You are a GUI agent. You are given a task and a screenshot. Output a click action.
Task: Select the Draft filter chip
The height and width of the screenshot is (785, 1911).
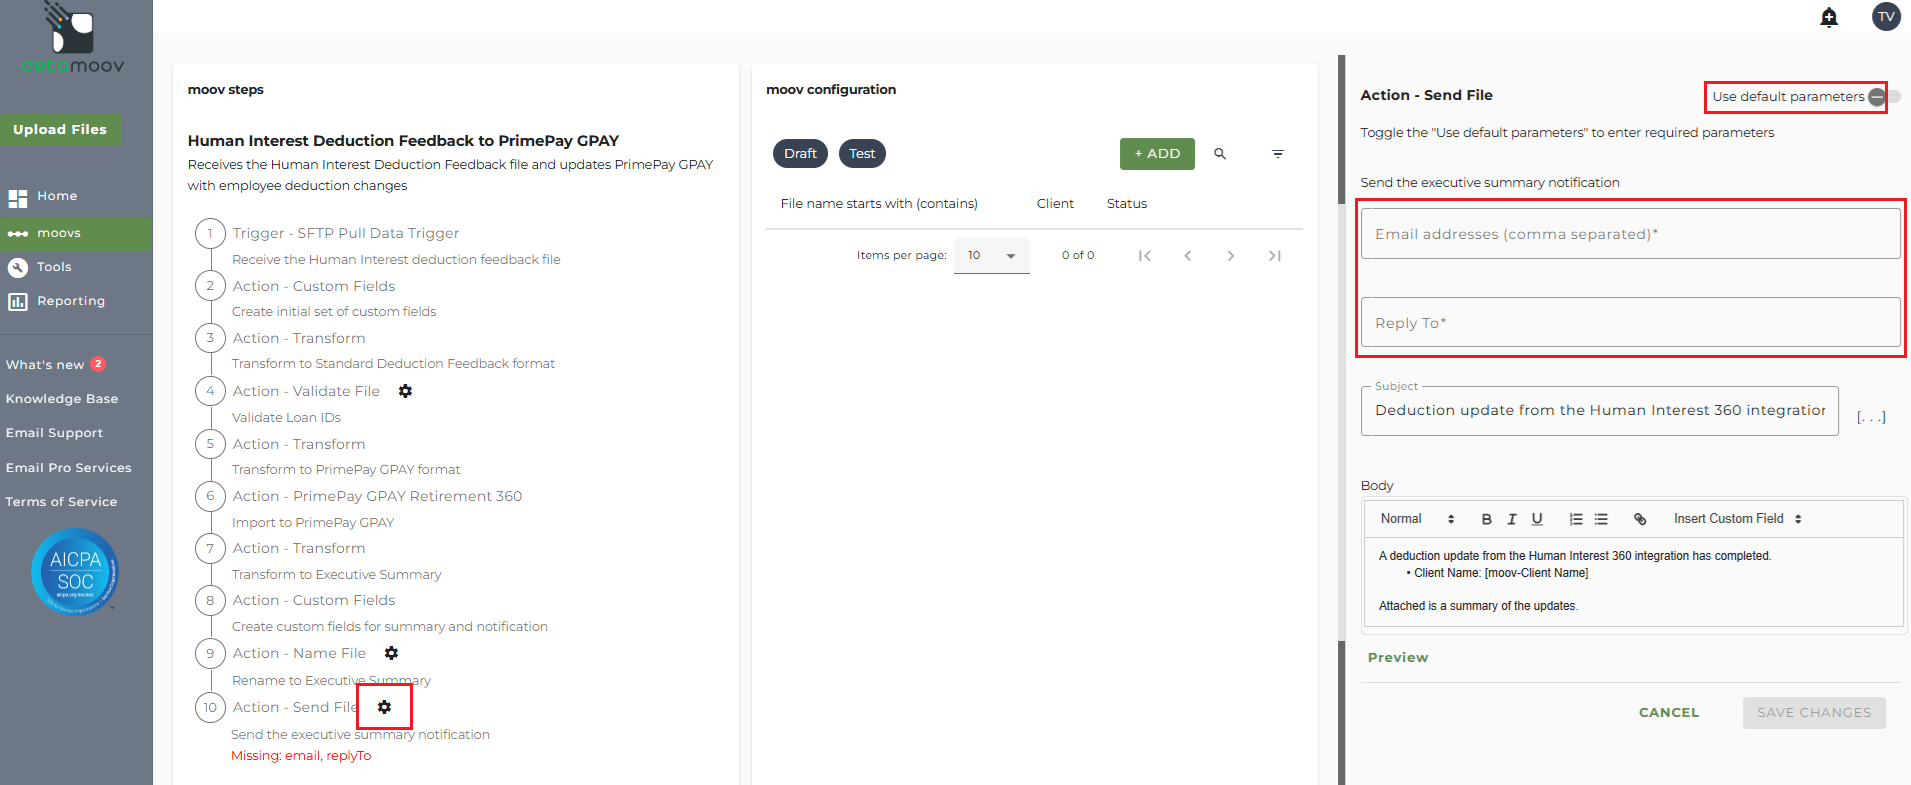click(x=800, y=154)
